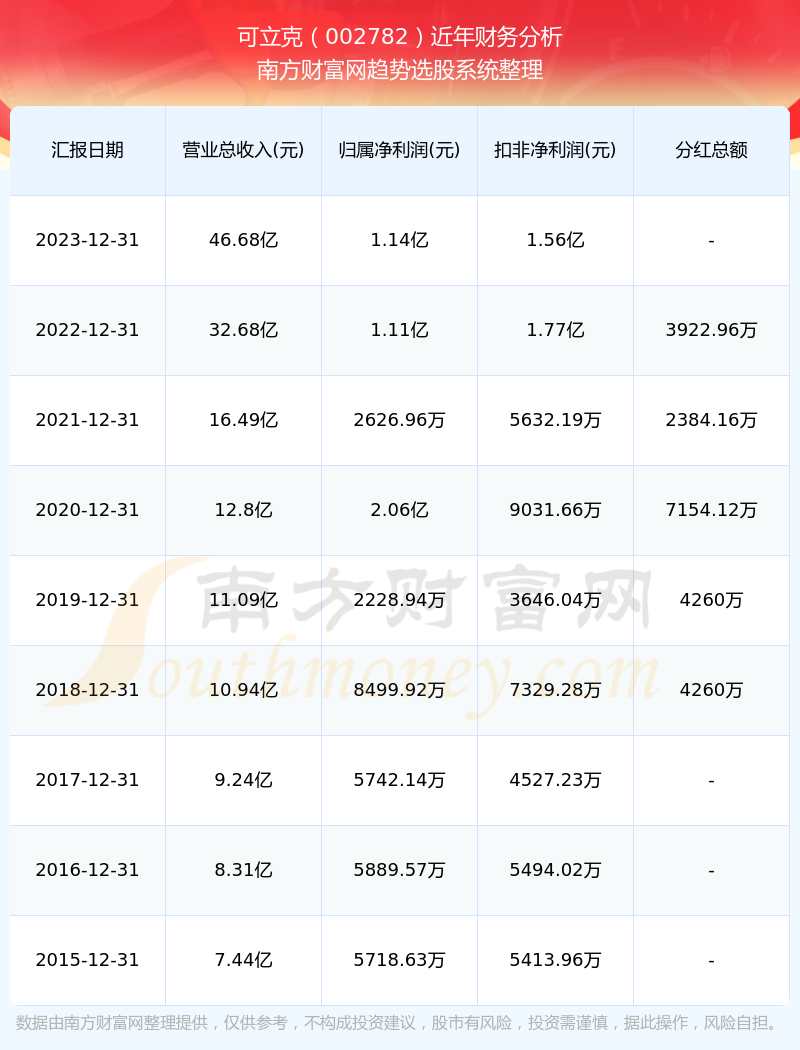Select the date cell 2015-12-31
Viewport: 800px width, 1050px height.
click(88, 960)
